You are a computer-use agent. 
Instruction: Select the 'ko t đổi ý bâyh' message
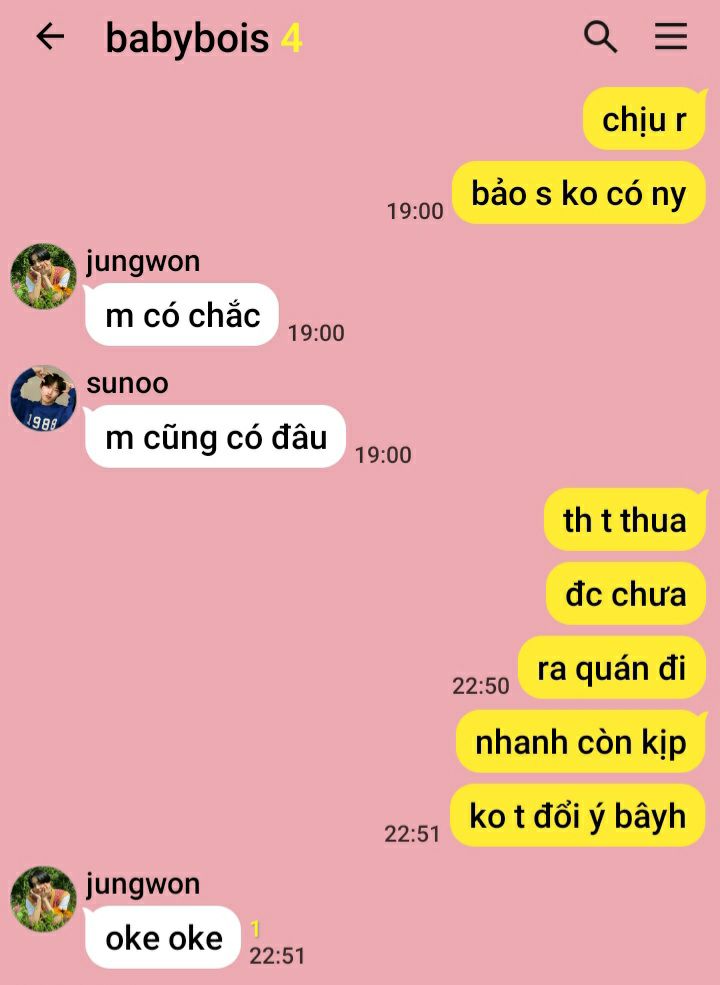pos(578,816)
